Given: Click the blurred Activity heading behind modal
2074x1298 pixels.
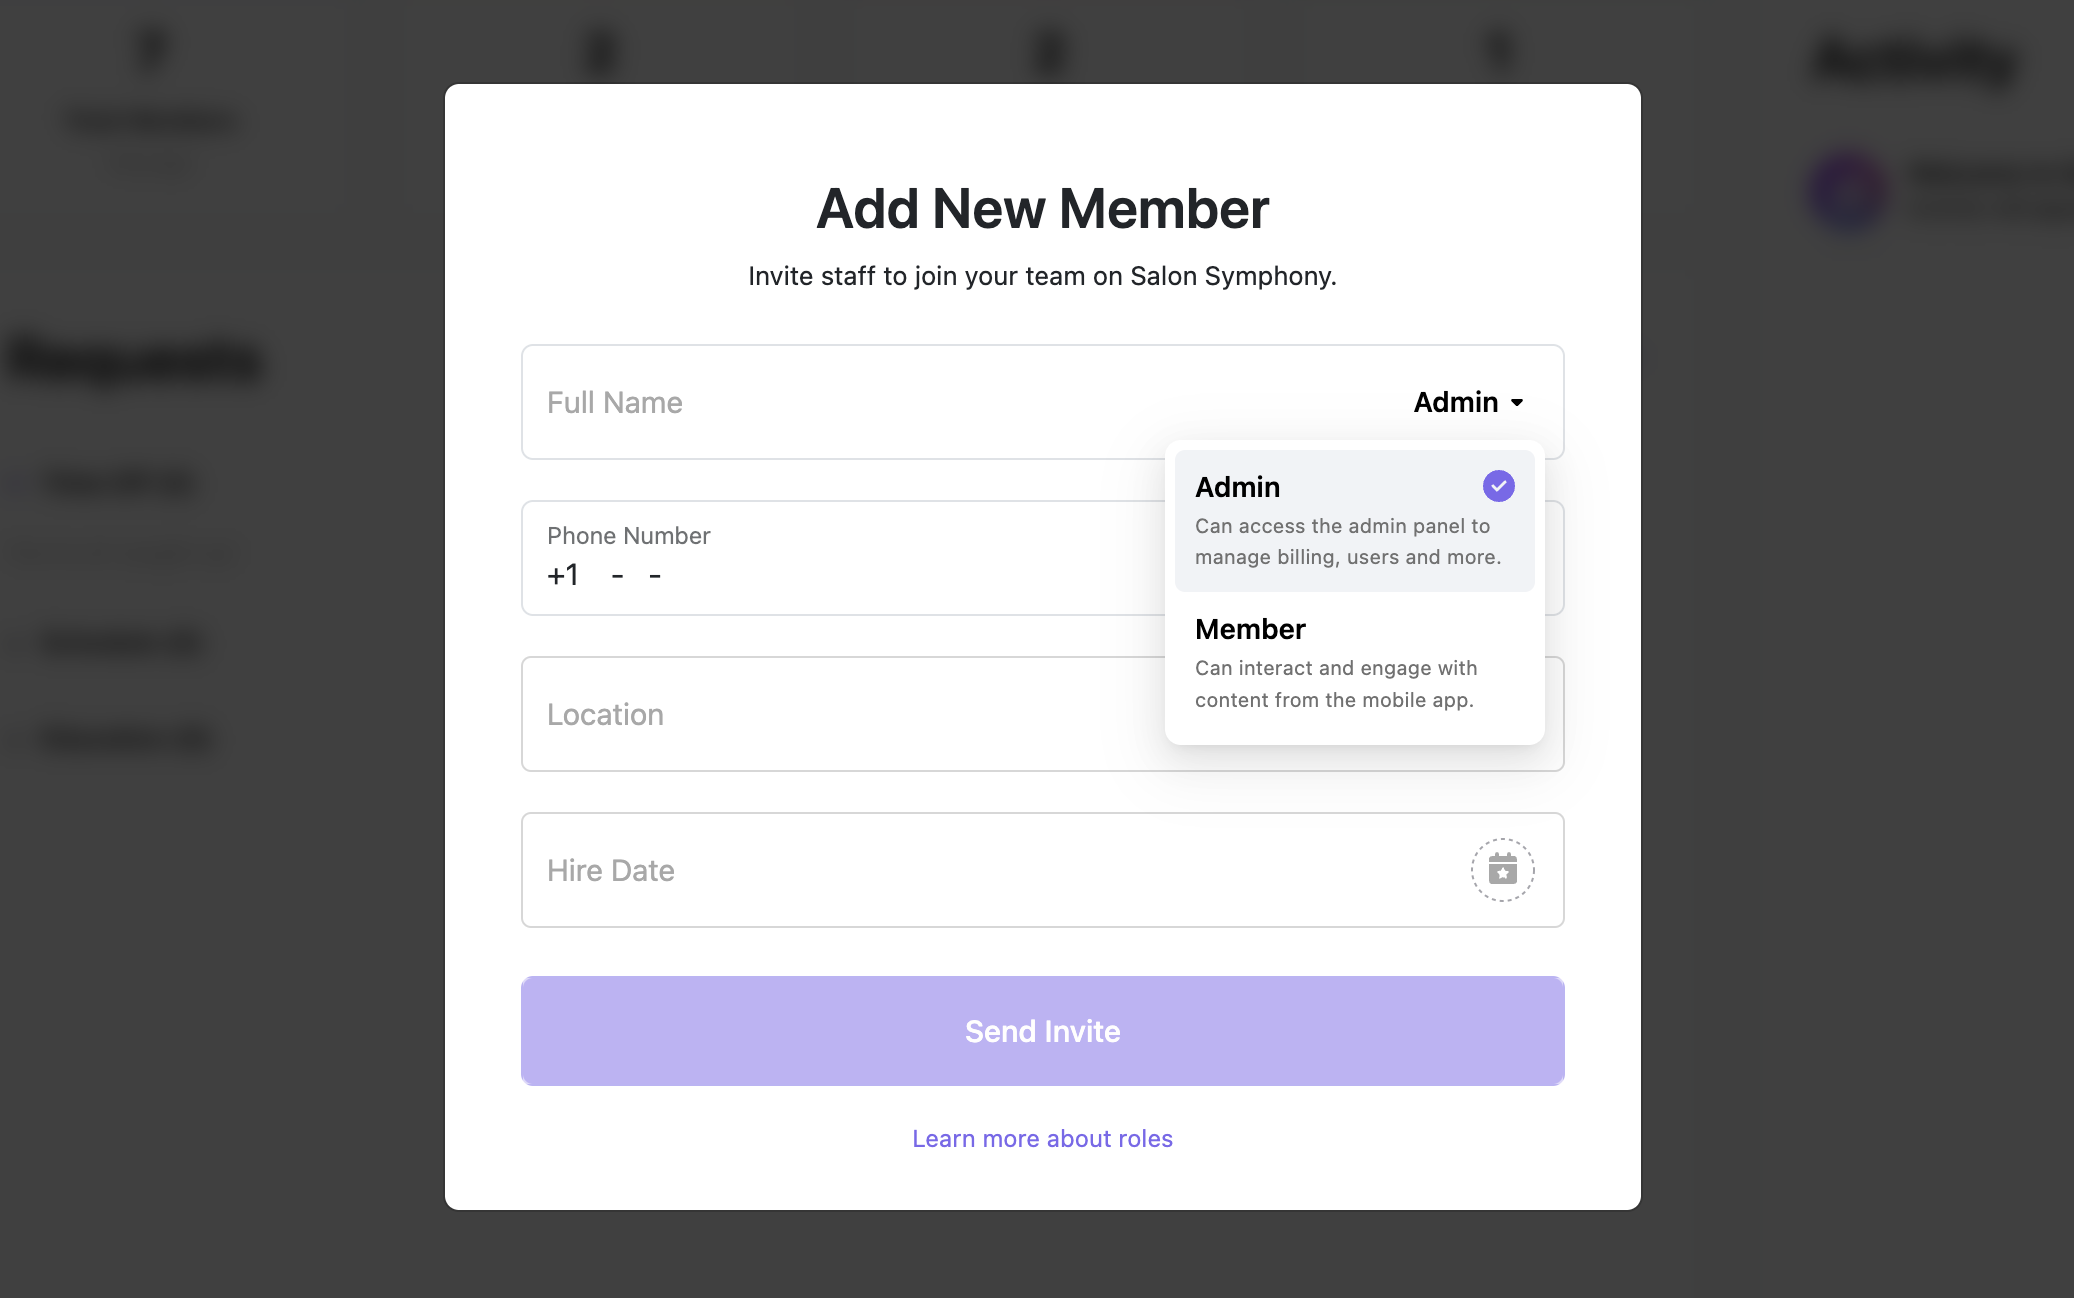Looking at the screenshot, I should (x=1914, y=60).
